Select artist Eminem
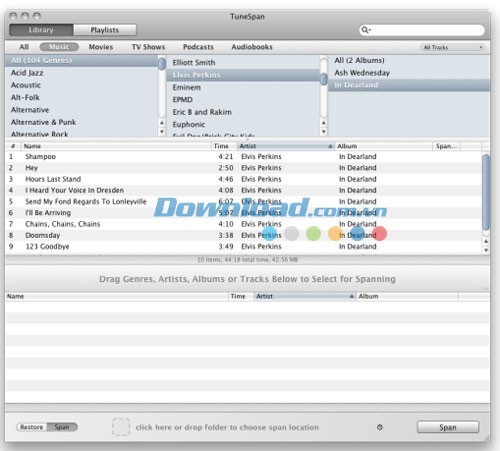The height and width of the screenshot is (451, 500). click(x=243, y=87)
